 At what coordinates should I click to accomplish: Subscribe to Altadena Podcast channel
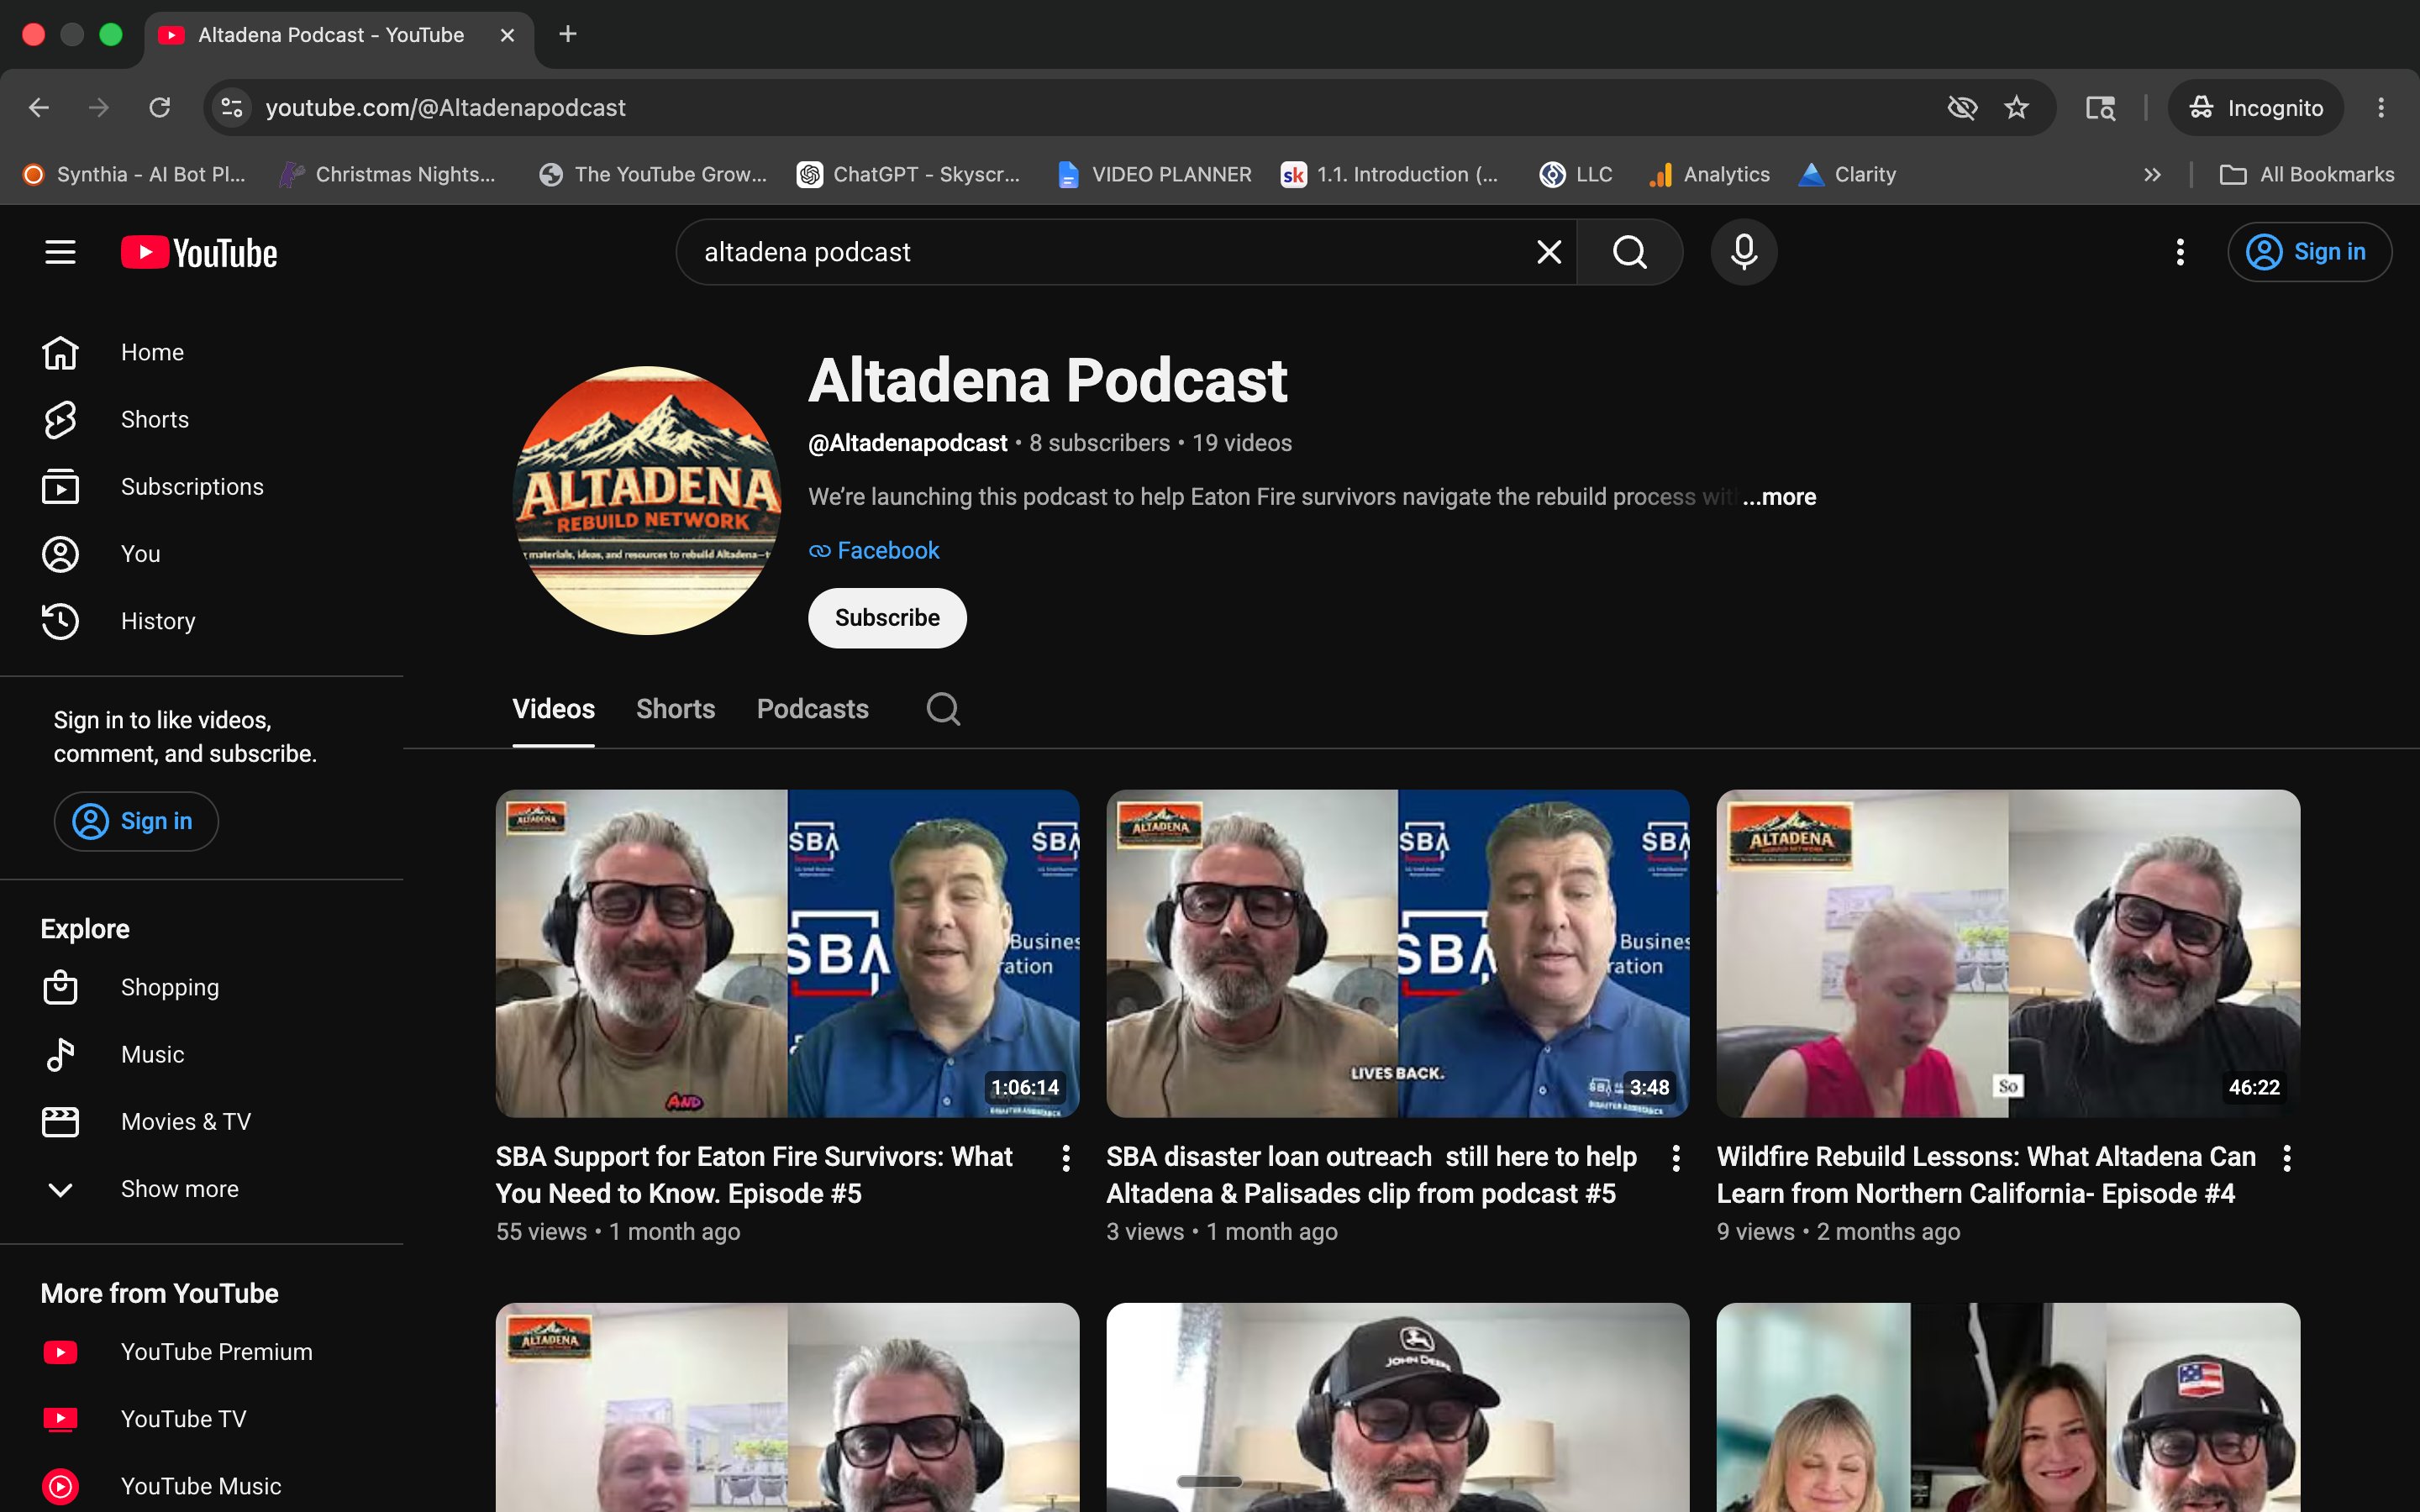pos(887,618)
